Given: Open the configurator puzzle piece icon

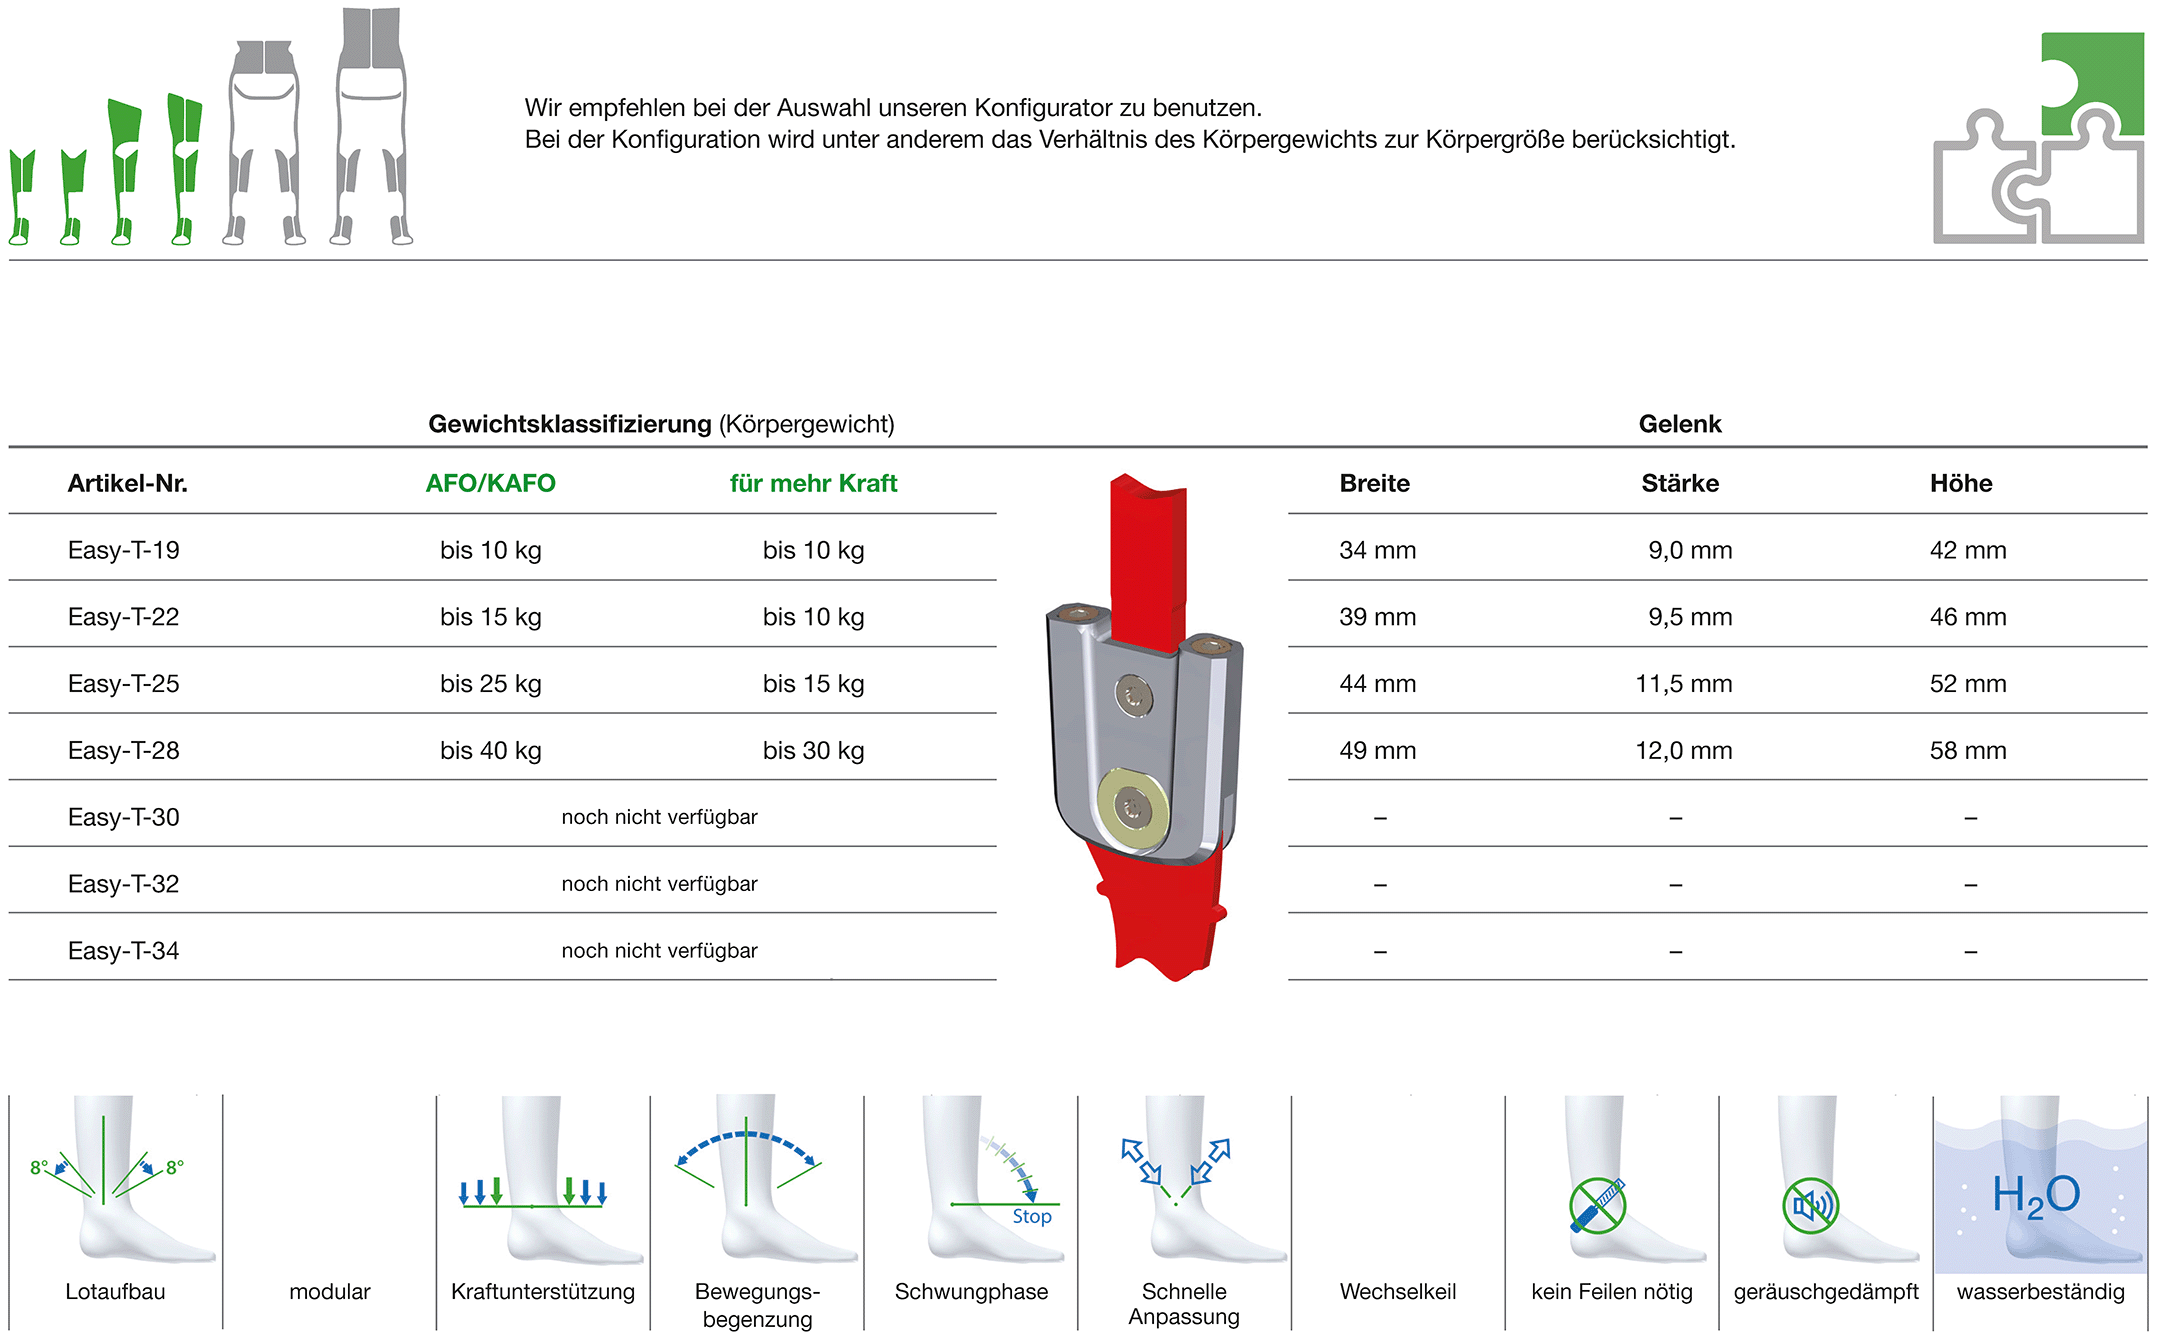Looking at the screenshot, I should [x=2038, y=138].
